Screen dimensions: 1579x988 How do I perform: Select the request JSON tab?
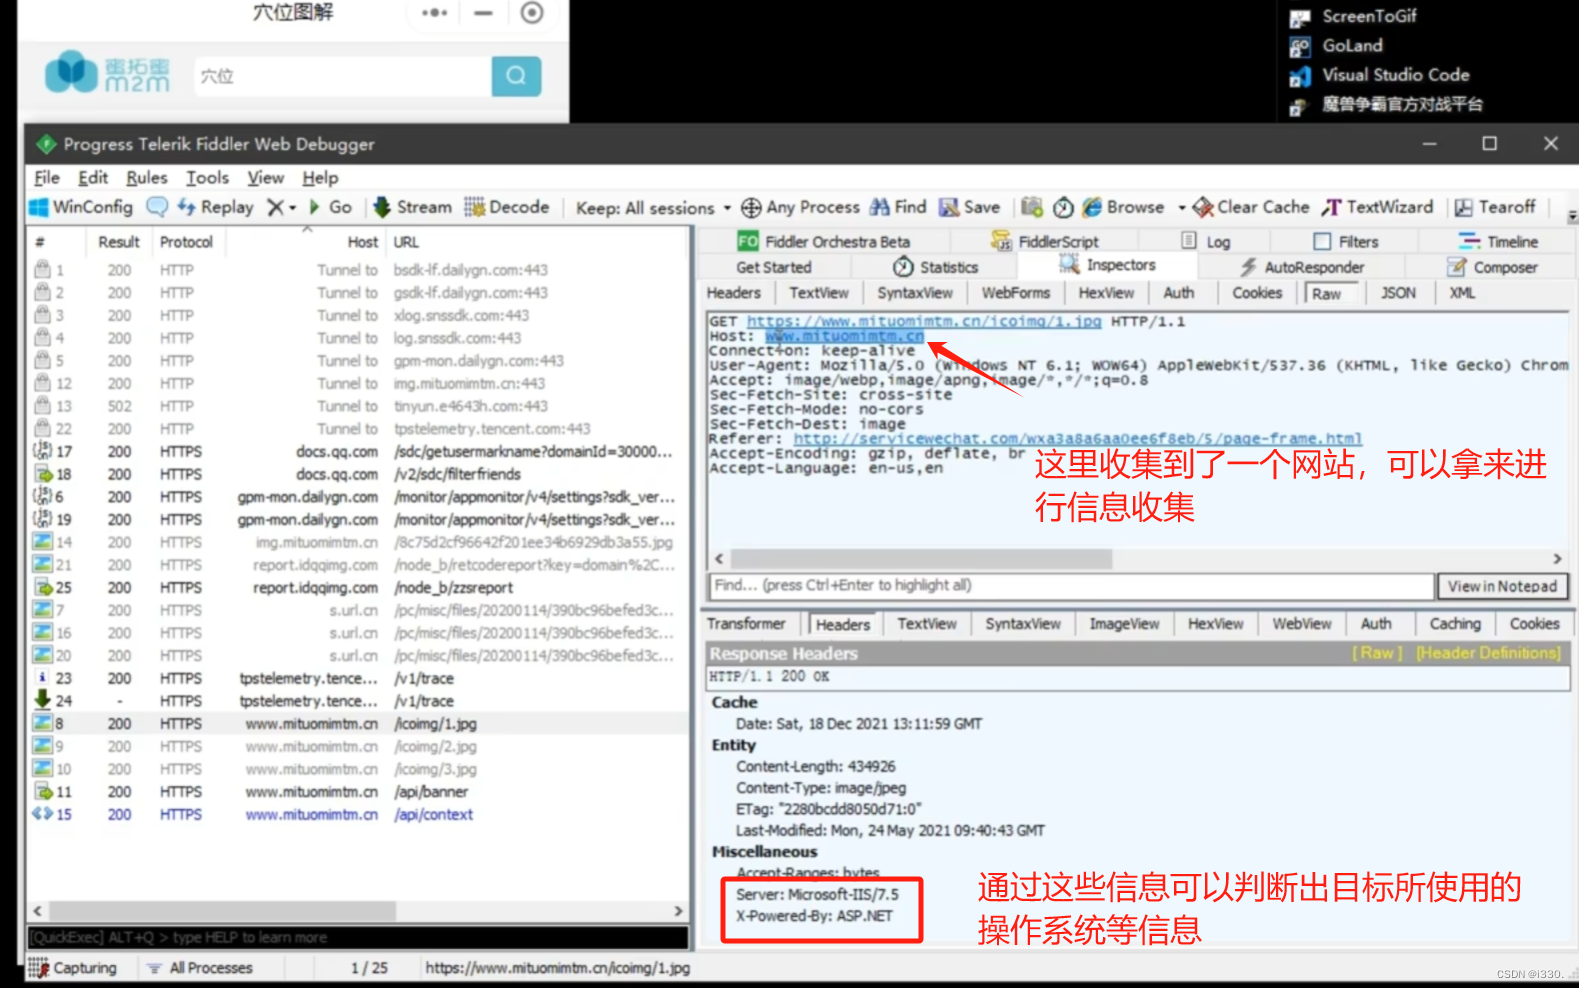point(1398,293)
